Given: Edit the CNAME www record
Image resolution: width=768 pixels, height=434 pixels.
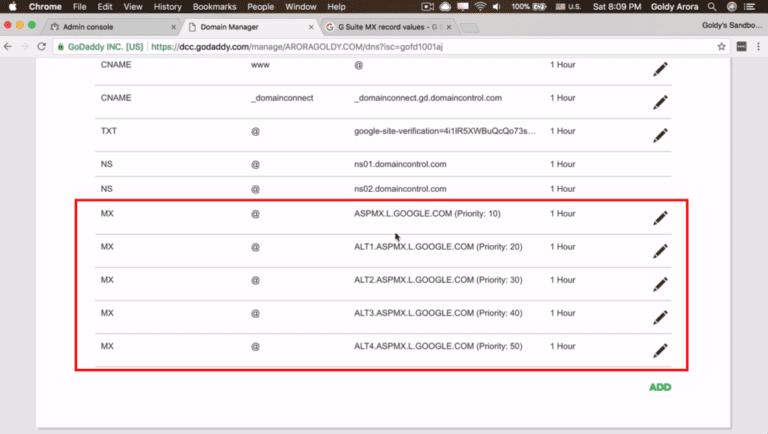Looking at the screenshot, I should tap(660, 69).
